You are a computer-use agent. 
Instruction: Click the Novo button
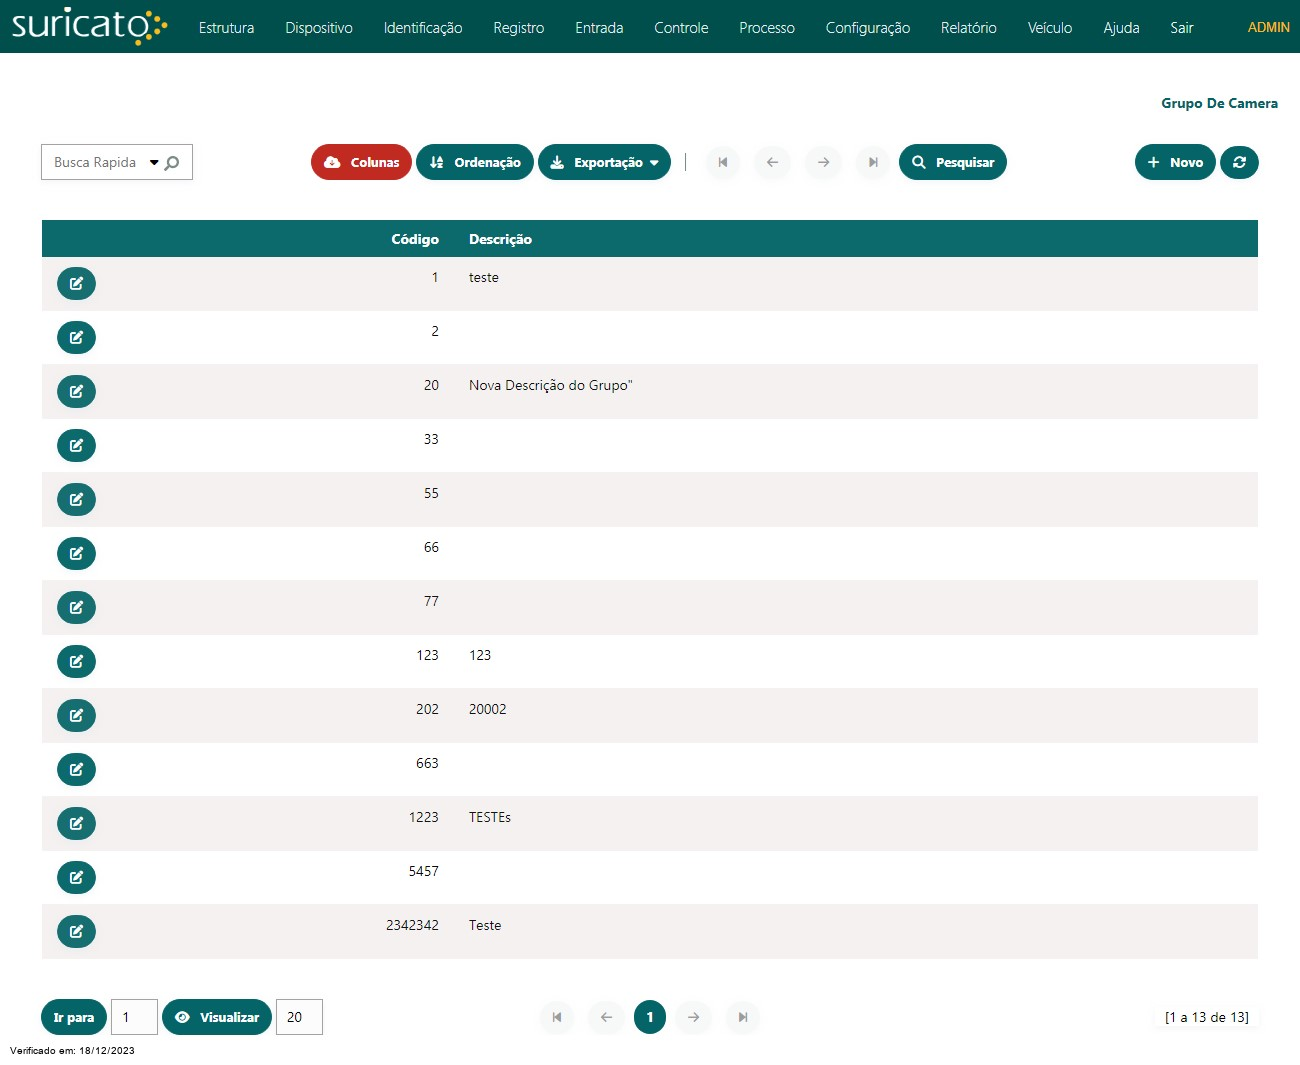[1175, 162]
